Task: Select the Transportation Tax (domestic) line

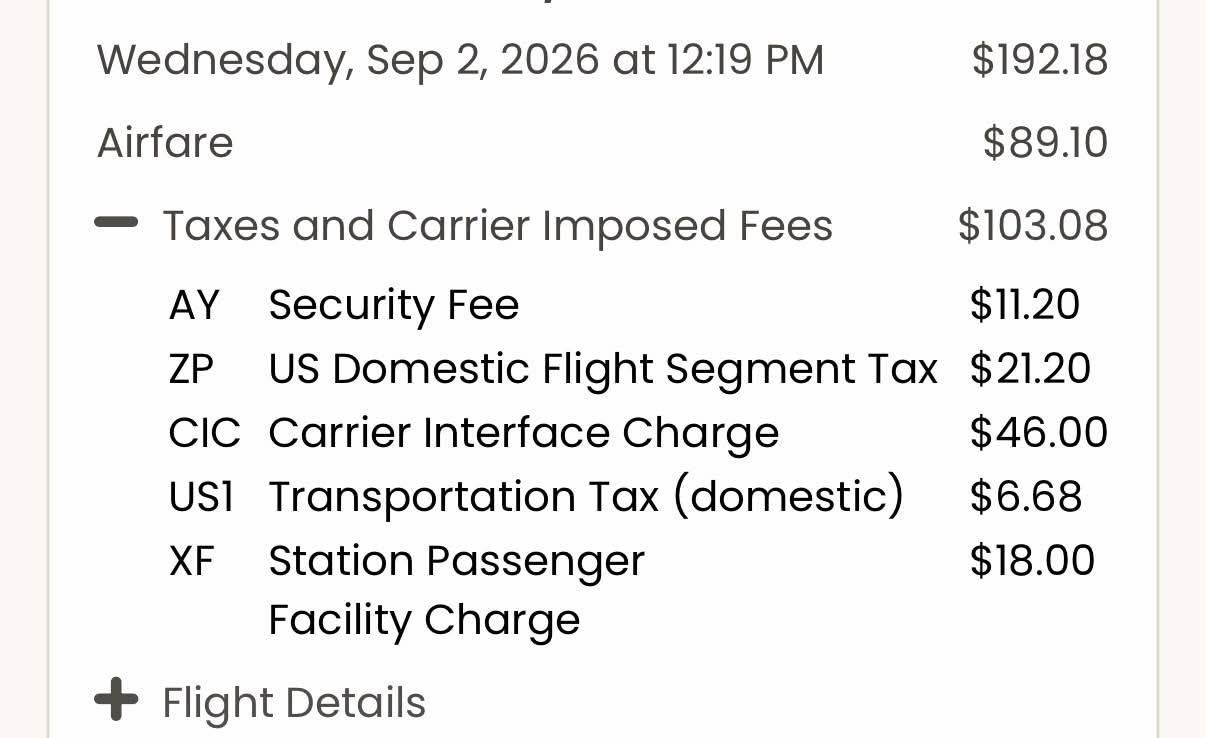Action: click(x=625, y=497)
